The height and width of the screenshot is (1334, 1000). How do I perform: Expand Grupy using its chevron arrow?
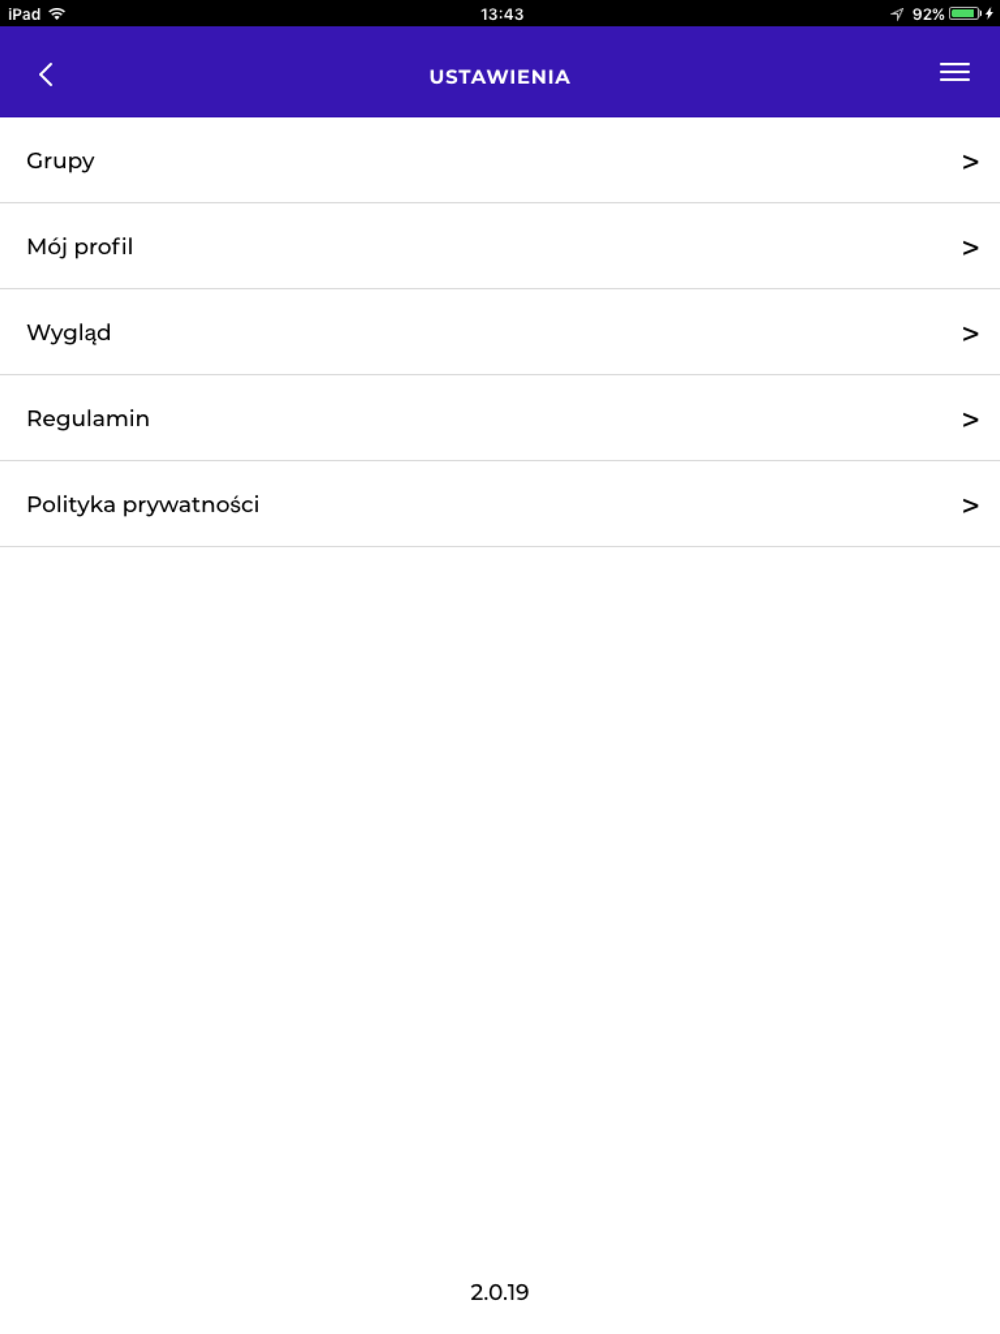click(x=969, y=162)
